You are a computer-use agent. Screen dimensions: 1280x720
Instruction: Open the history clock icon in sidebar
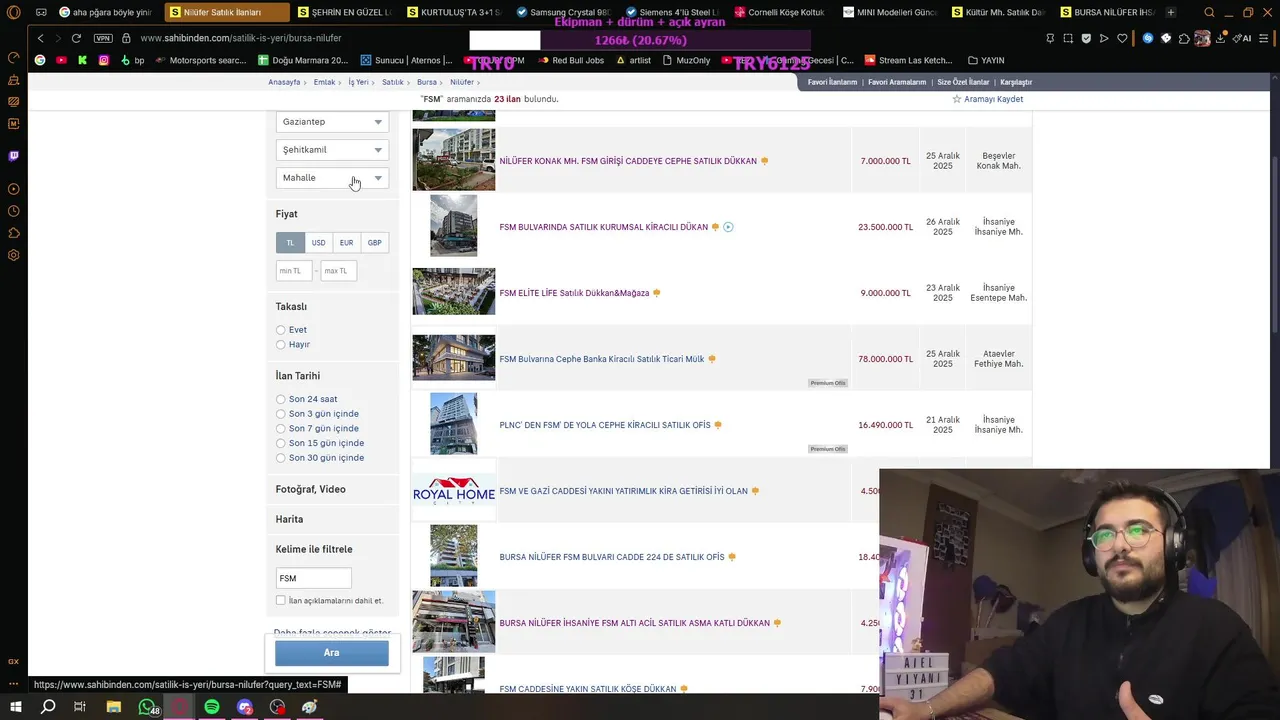tap(14, 211)
